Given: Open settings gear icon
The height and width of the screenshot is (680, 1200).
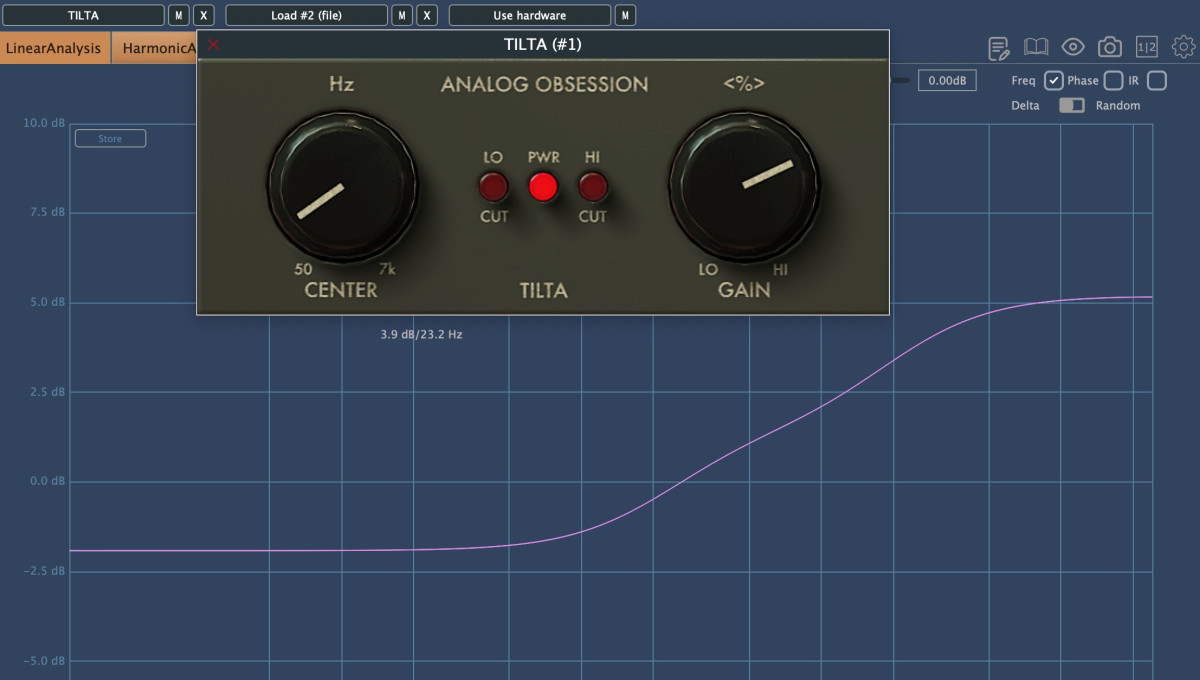Looking at the screenshot, I should (x=1183, y=47).
